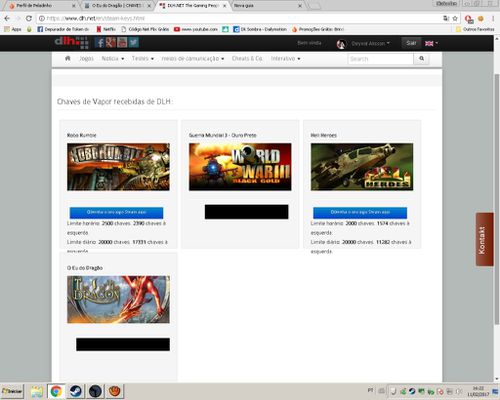Focus the site Search input field
Viewport: 500px width, 400px height.
pos(380,59)
